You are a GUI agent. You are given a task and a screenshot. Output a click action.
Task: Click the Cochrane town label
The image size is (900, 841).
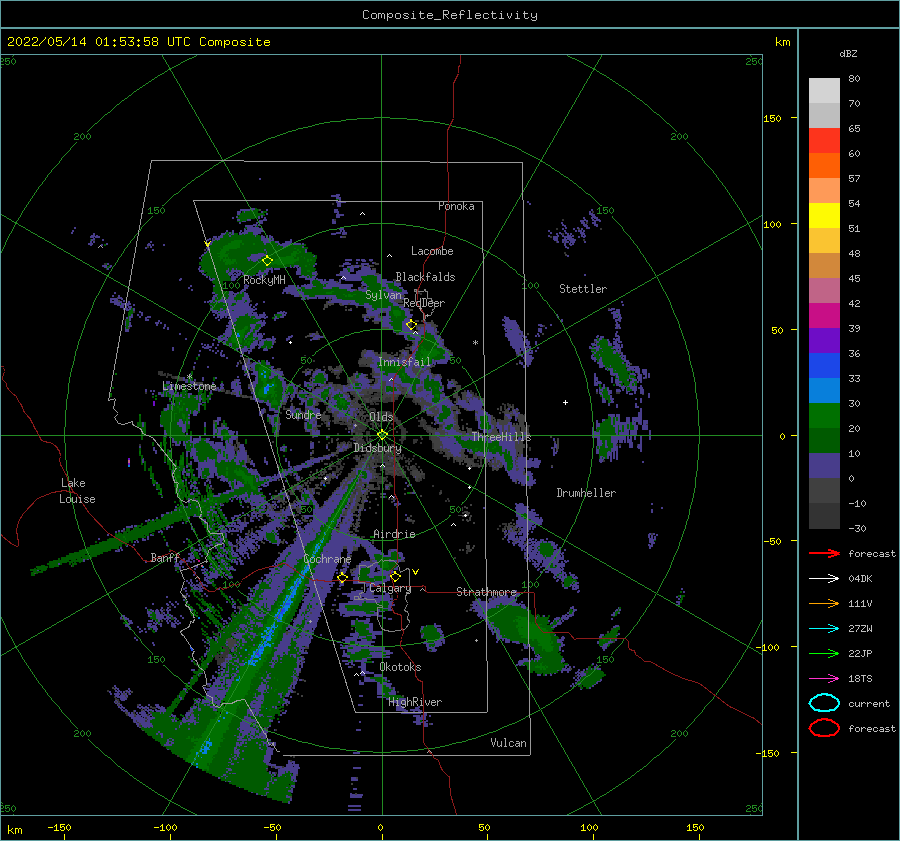(x=327, y=559)
